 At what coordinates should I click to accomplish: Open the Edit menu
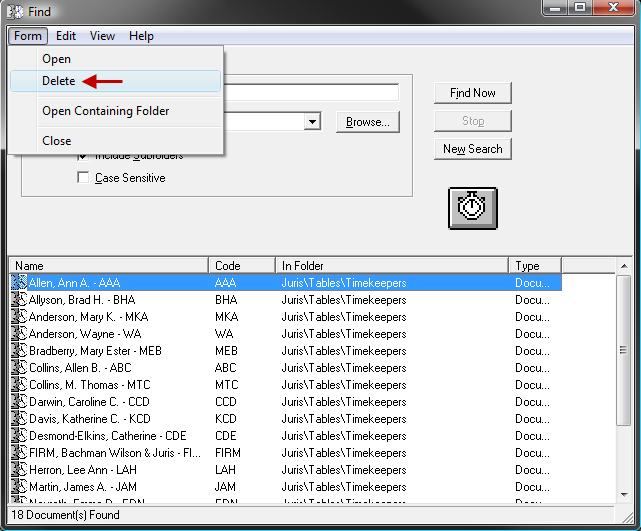66,36
